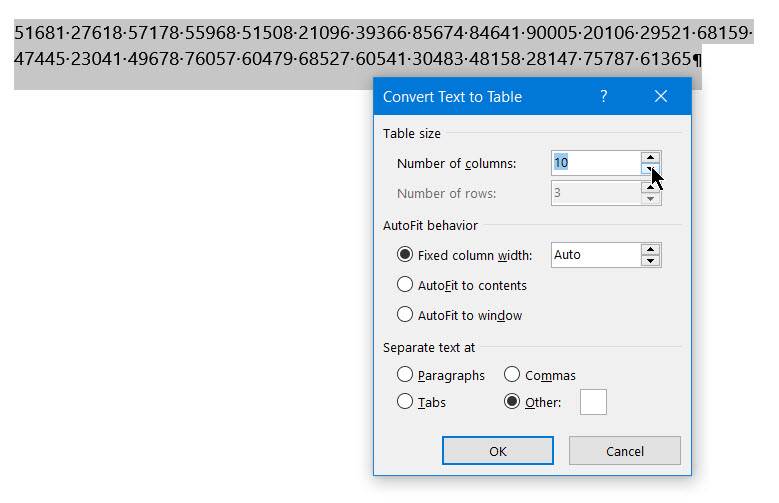Click the number 76057 in the text
The width and height of the screenshot is (779, 503).
coord(210,59)
